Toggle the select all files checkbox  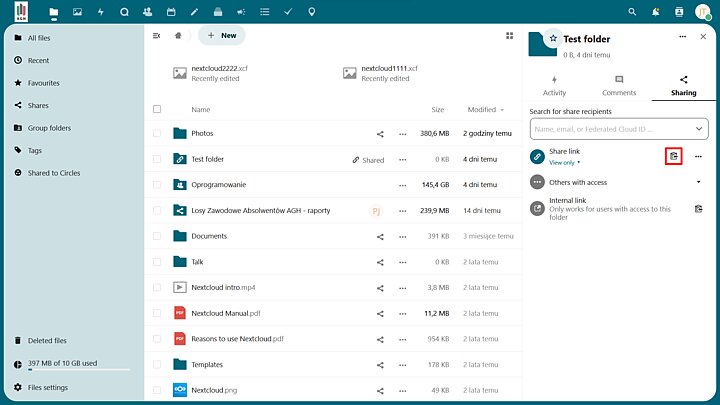coord(157,109)
